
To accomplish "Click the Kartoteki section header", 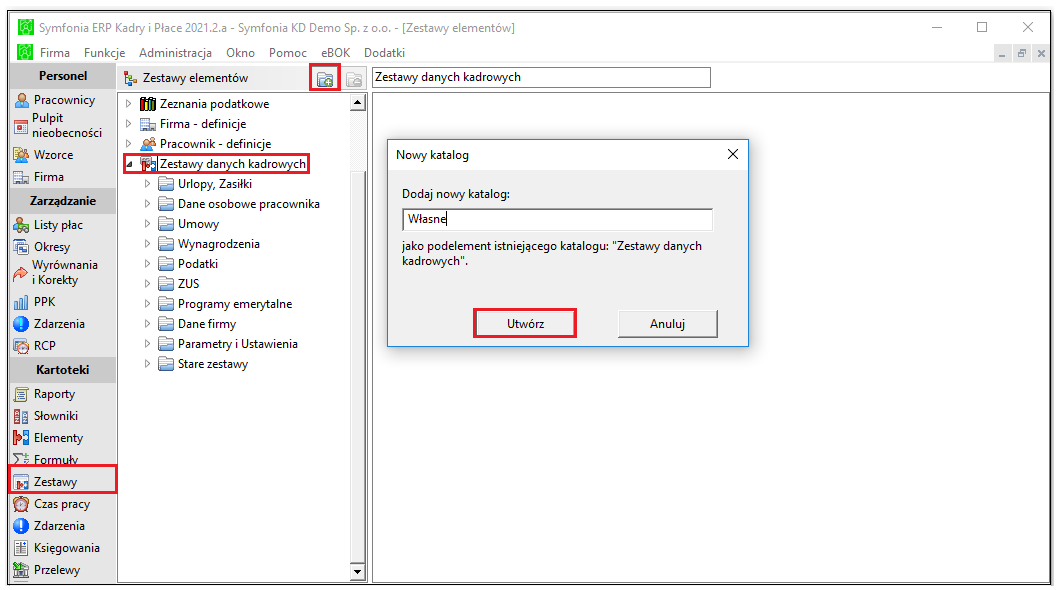I will pos(63,370).
